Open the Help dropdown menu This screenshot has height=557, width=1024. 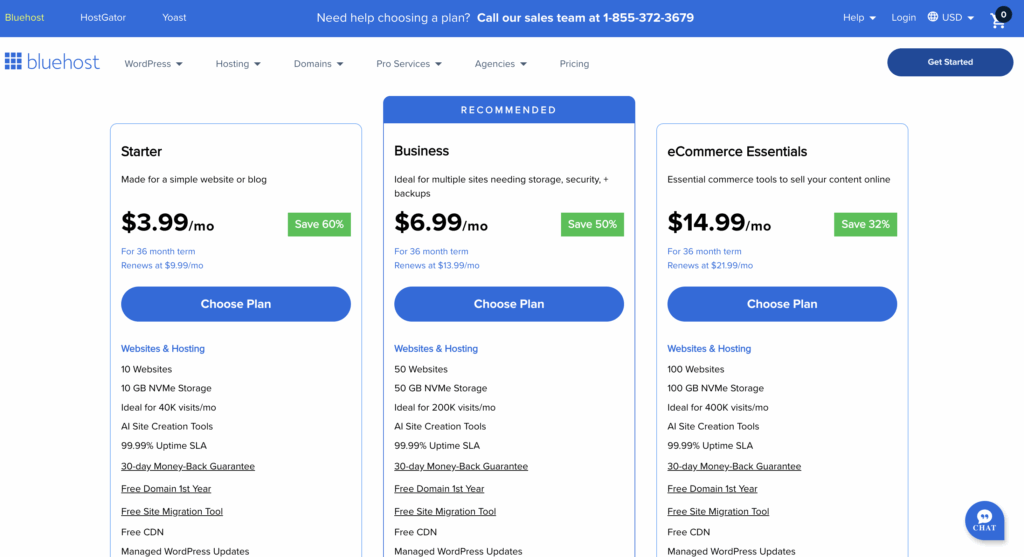[859, 18]
